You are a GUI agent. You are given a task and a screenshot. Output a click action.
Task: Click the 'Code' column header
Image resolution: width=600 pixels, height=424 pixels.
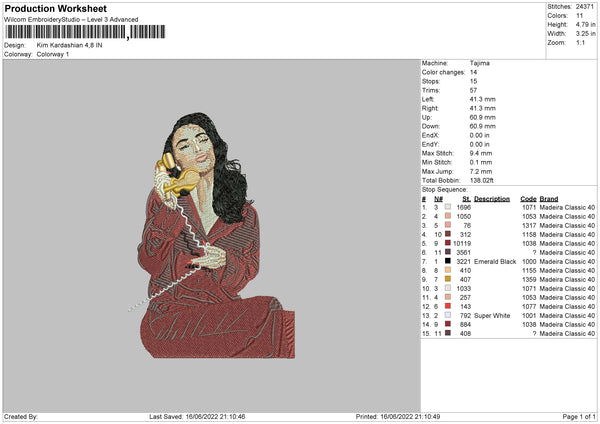click(x=528, y=199)
